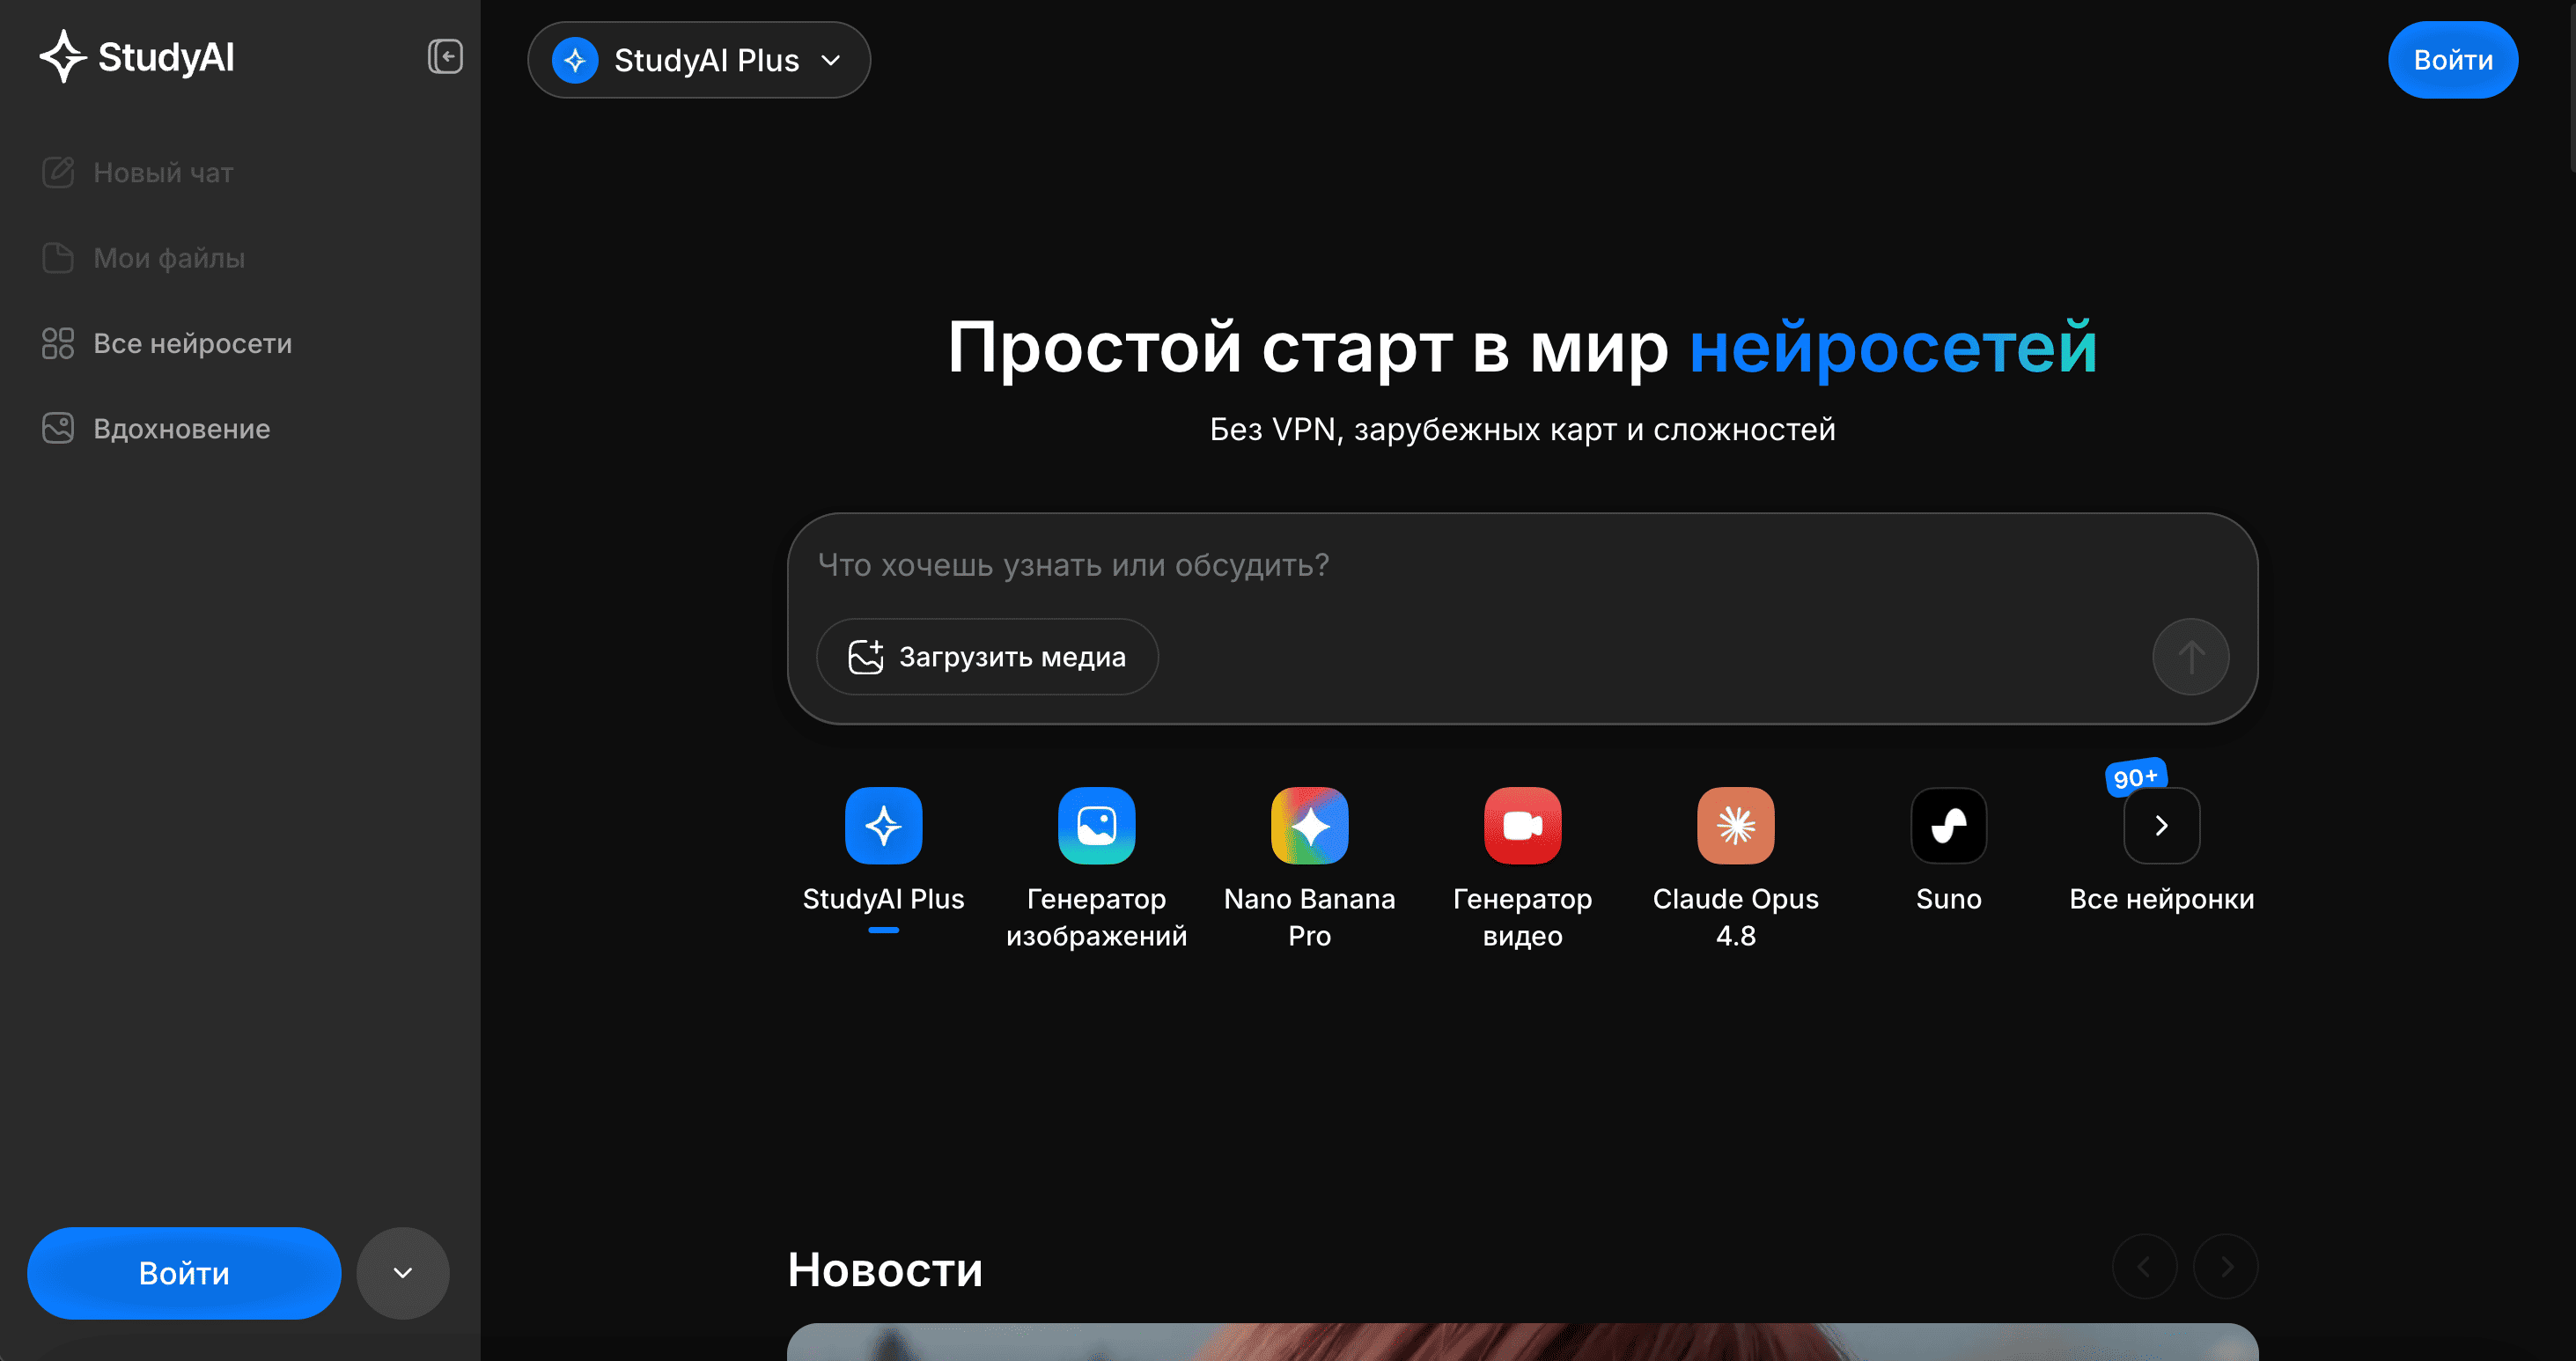The height and width of the screenshot is (1361, 2576).
Task: Click the media upload icon in Загрузить медиа
Action: click(866, 657)
